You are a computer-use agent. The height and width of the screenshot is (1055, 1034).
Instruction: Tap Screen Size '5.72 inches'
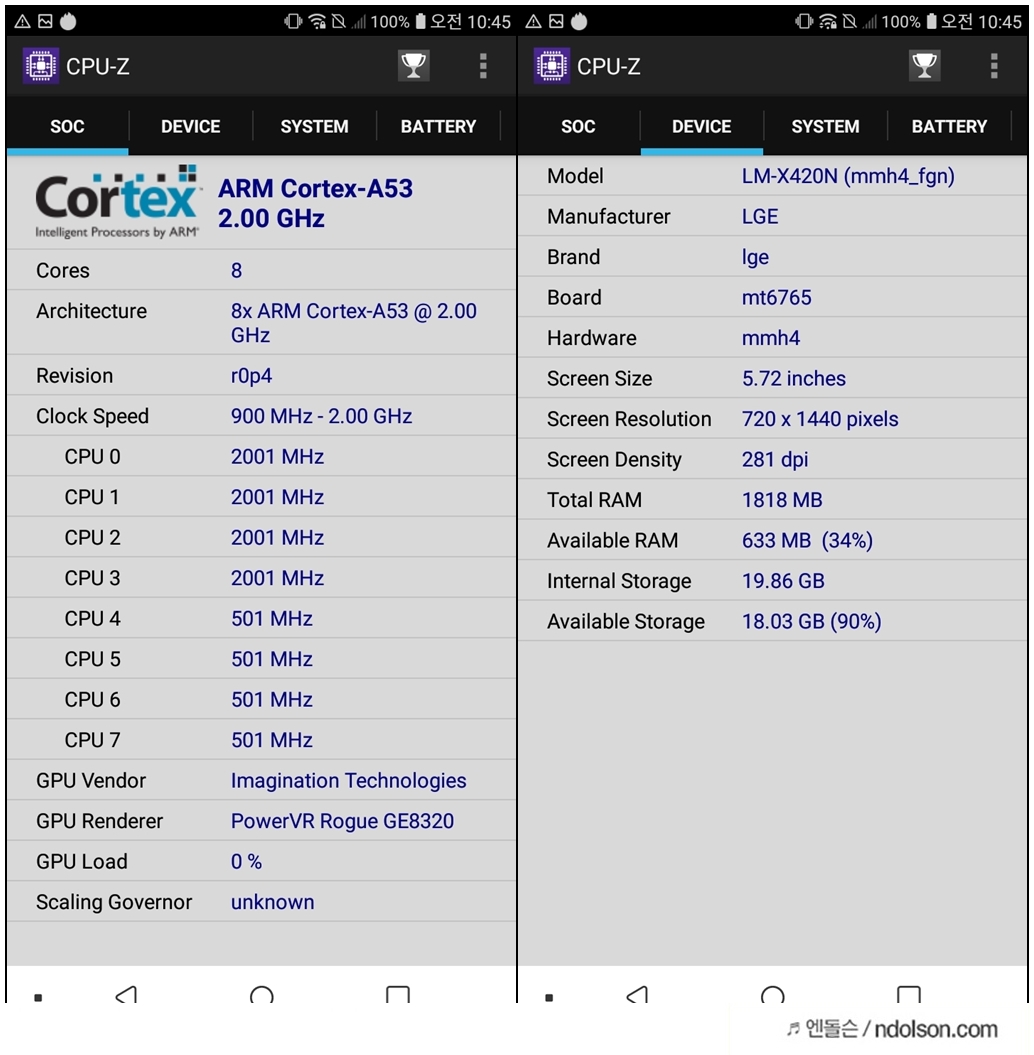point(794,378)
